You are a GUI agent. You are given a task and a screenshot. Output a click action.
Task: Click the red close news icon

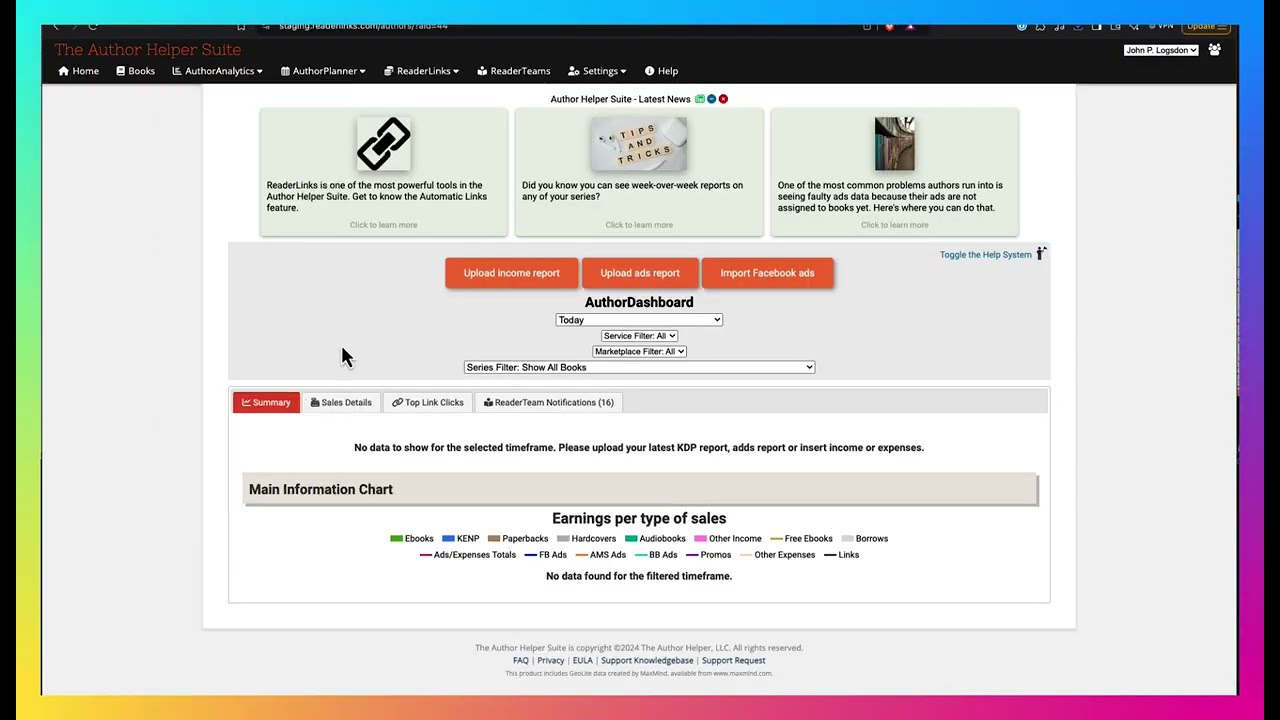[723, 99]
